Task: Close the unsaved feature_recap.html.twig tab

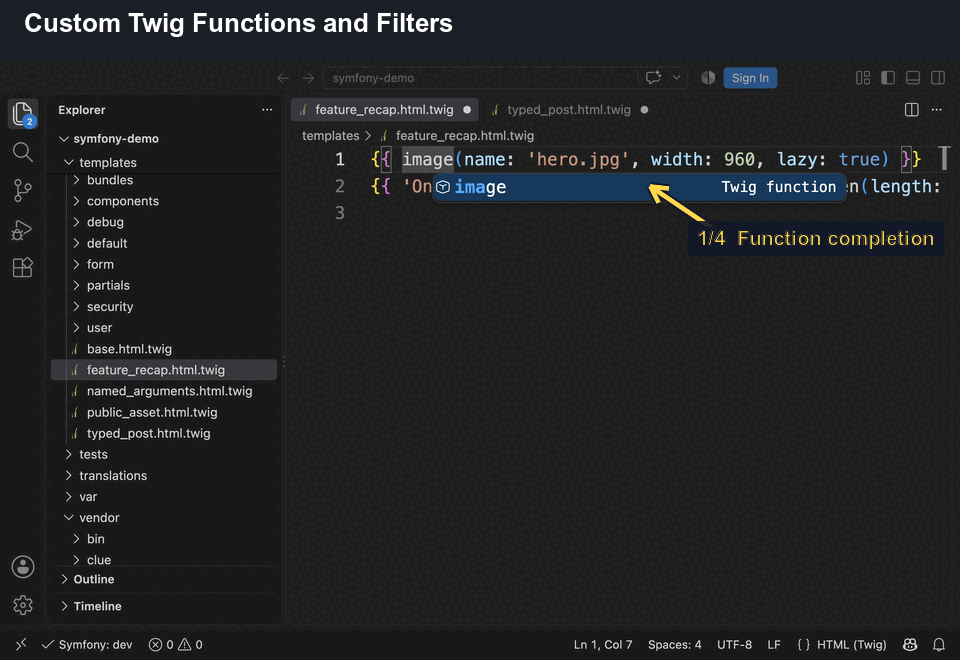Action: (x=467, y=110)
